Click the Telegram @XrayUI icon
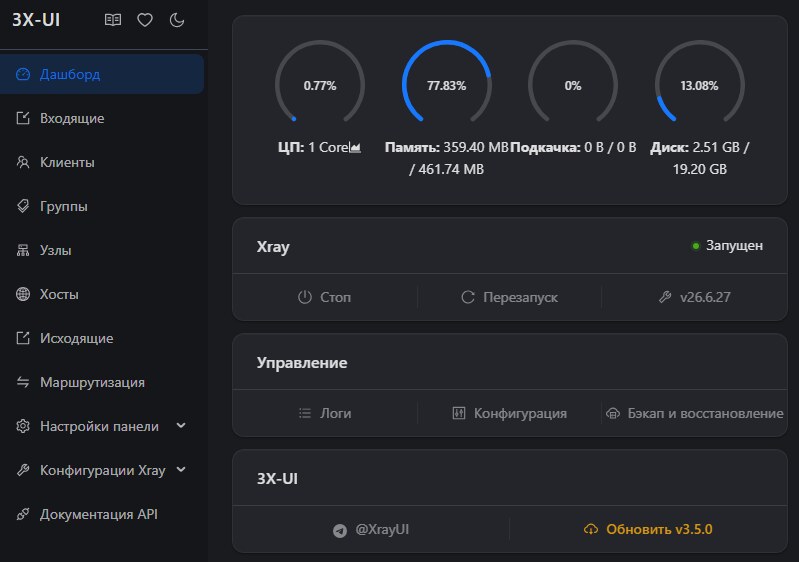Screen dimensions: 799x562 (x=340, y=530)
